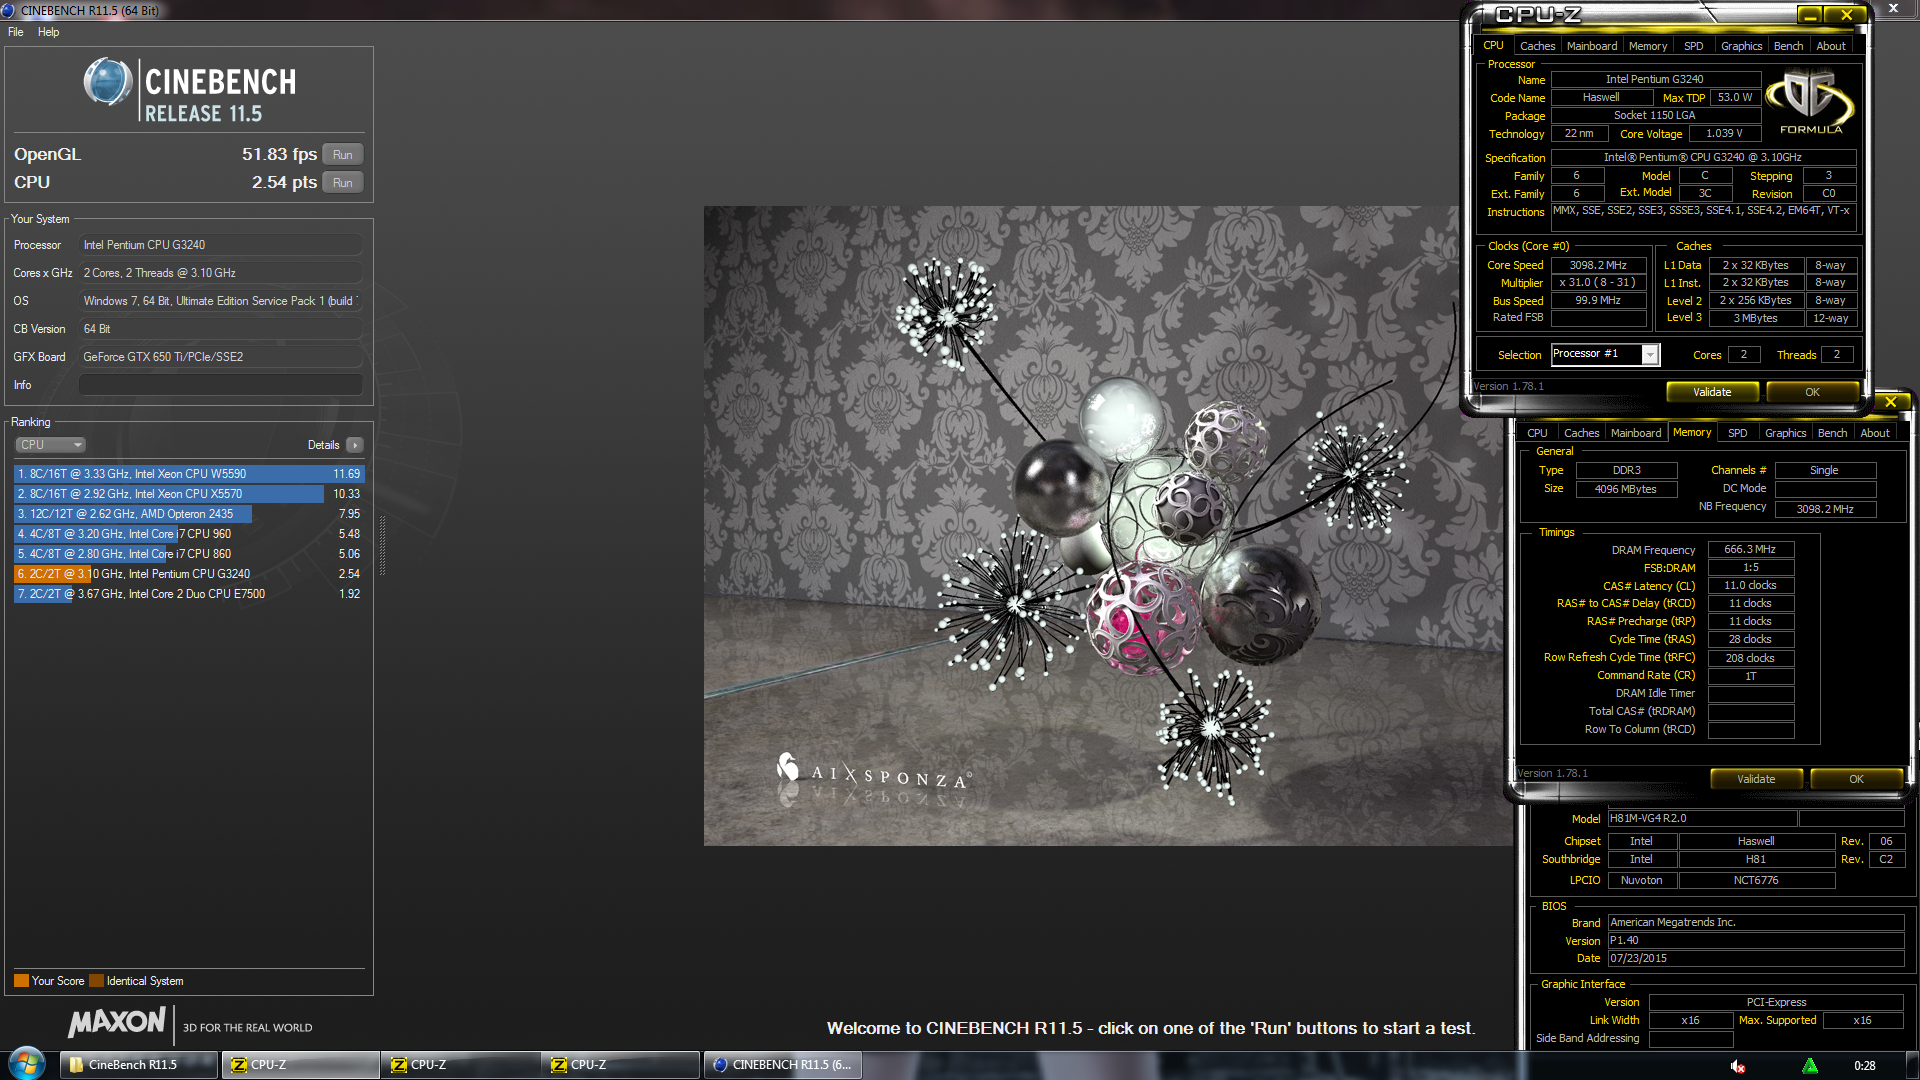Switch to Graphics tab in CPU-Z Memory window
The height and width of the screenshot is (1080, 1920).
1785,433
